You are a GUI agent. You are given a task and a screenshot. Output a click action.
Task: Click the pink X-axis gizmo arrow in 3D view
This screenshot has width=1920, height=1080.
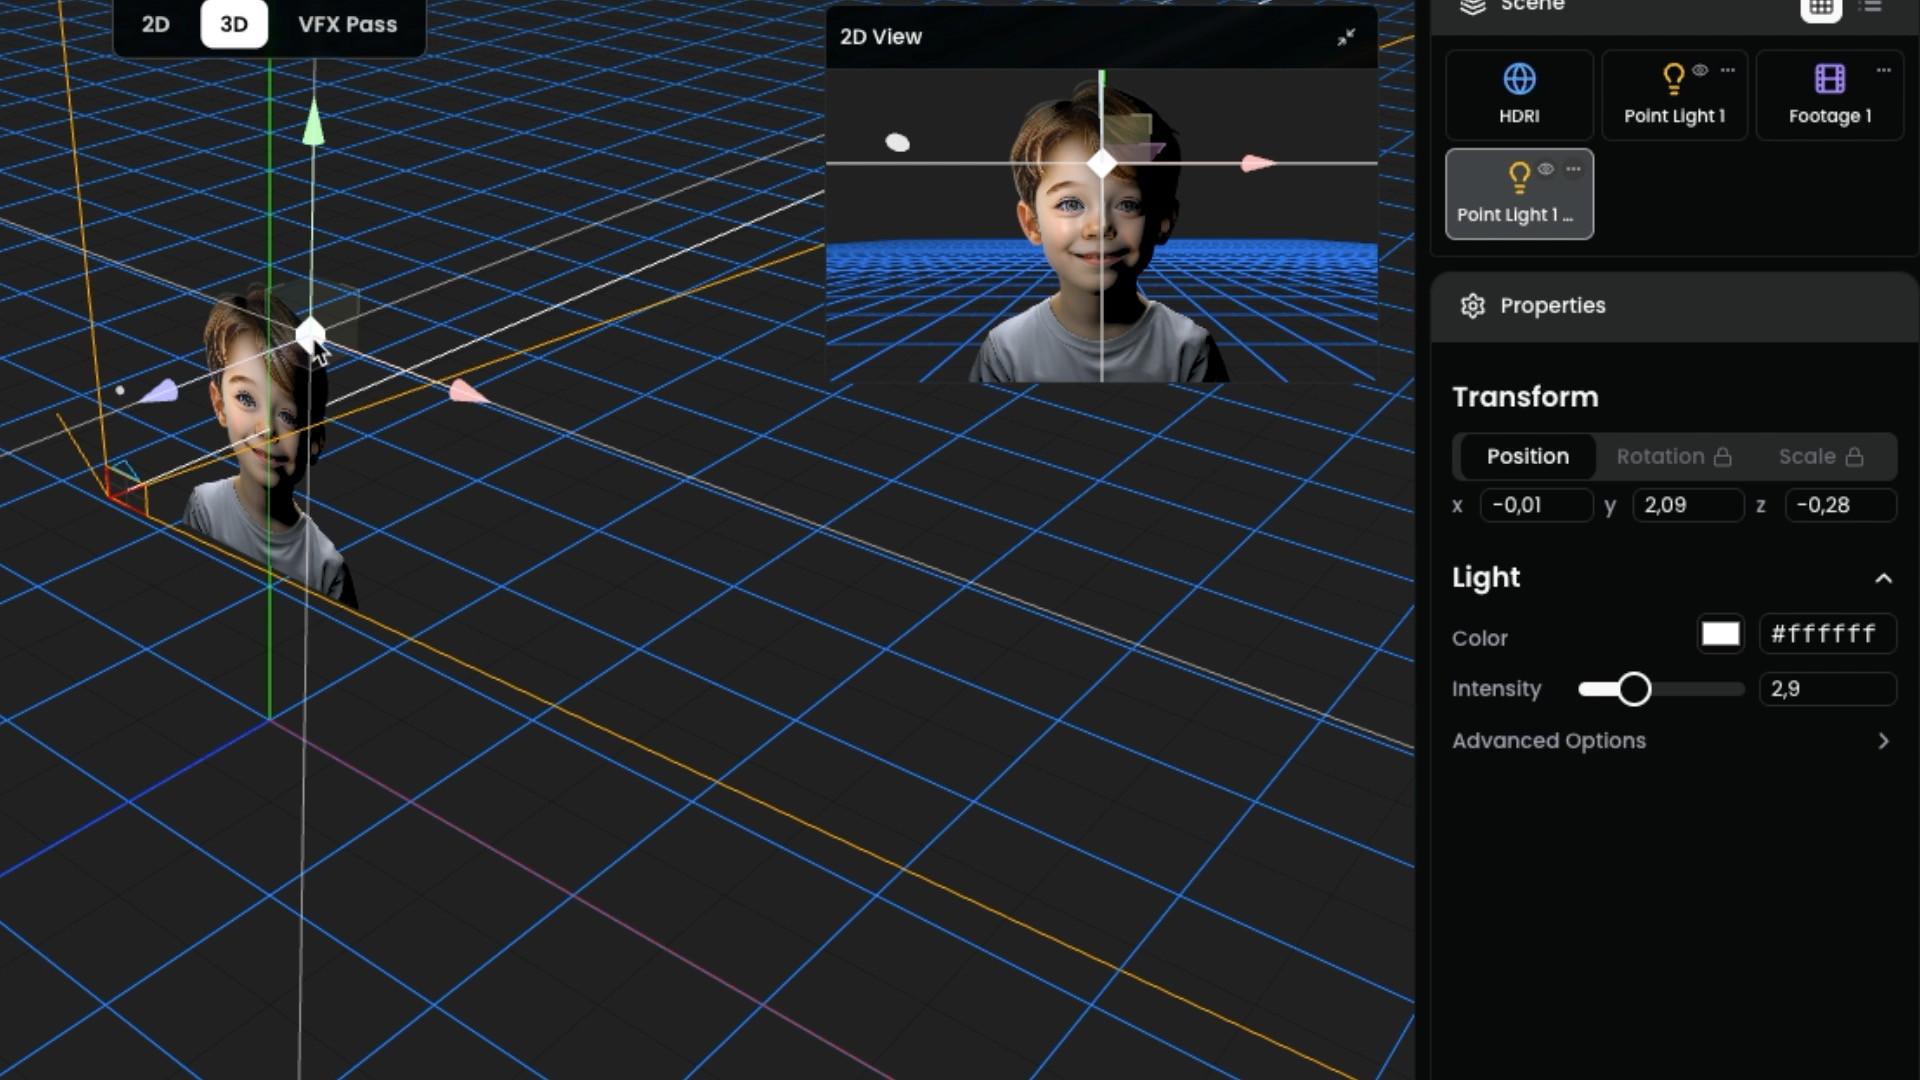467,391
